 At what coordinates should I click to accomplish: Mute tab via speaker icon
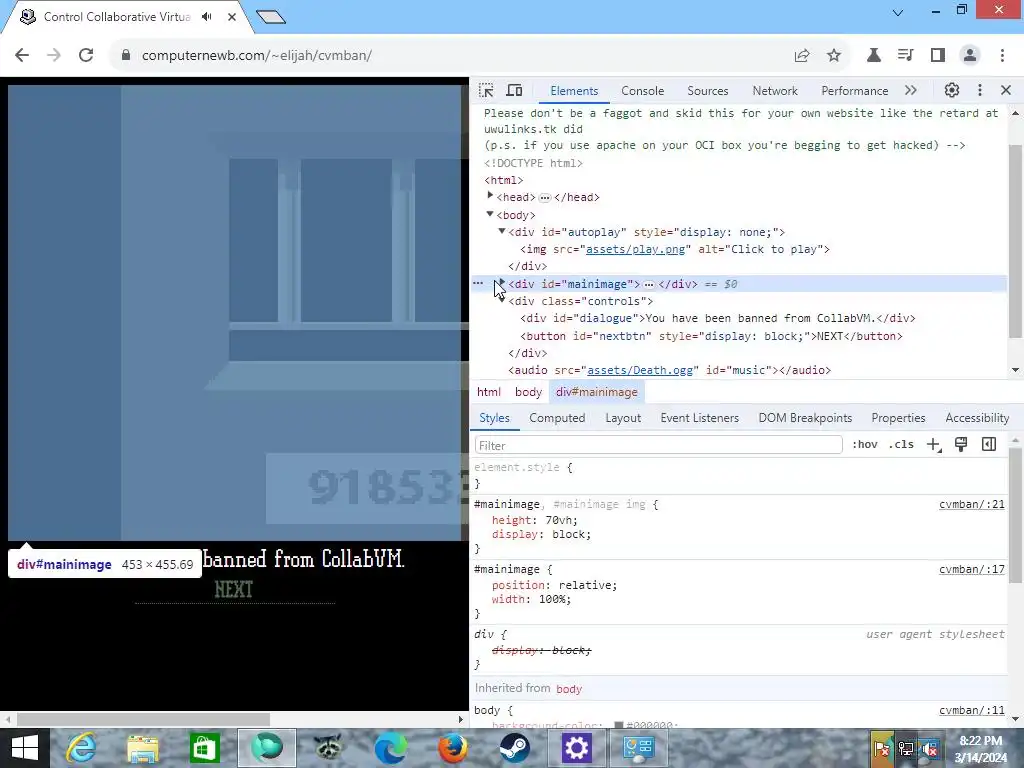point(207,17)
